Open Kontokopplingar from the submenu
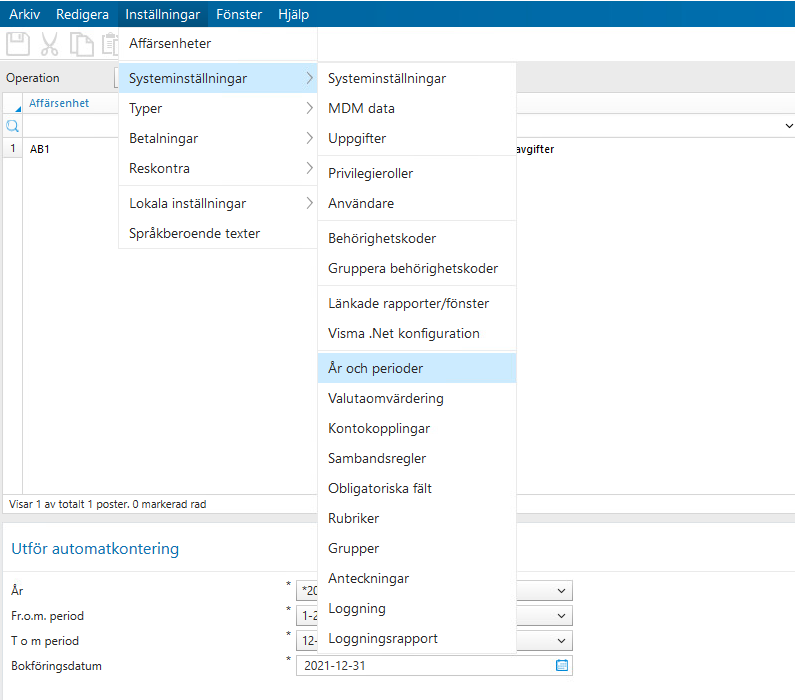 tap(417, 428)
